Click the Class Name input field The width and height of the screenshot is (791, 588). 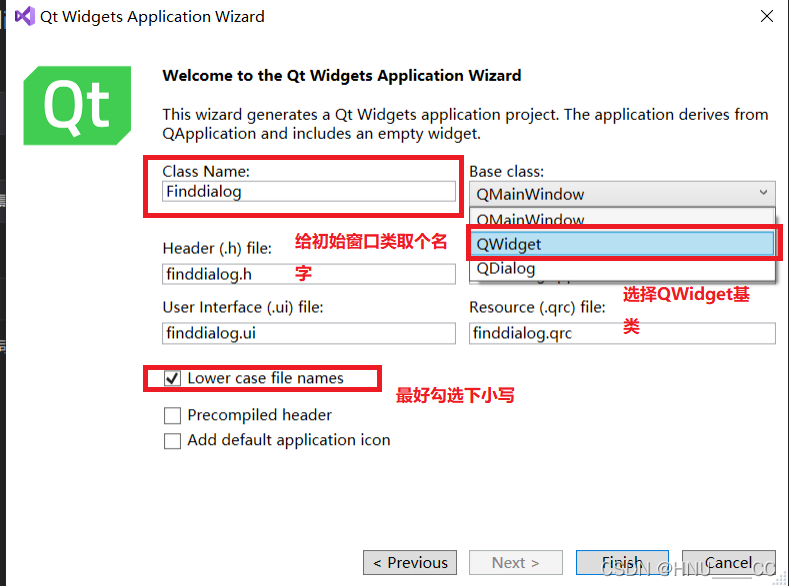coord(309,192)
